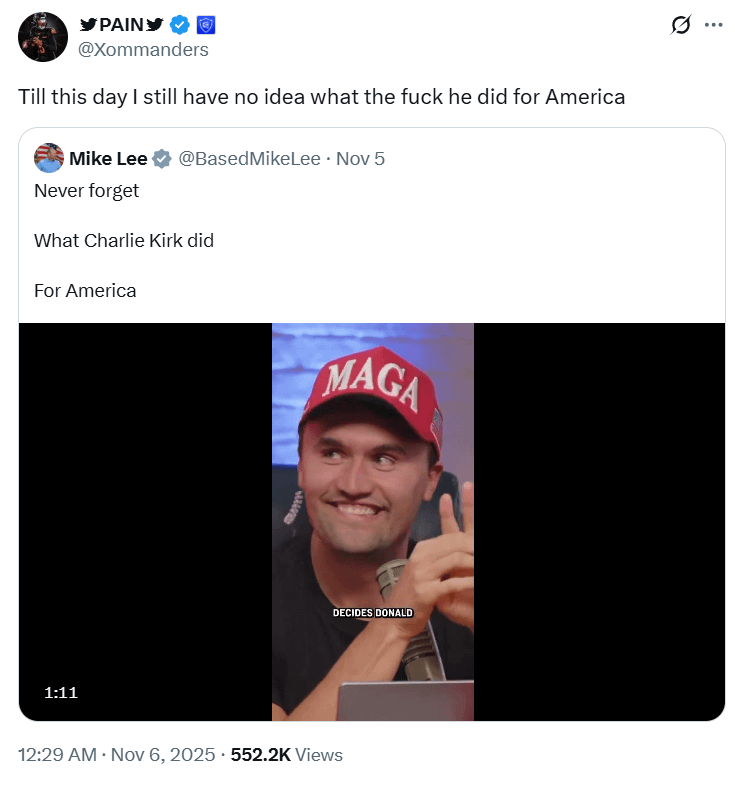This screenshot has height=786, width=735.
Task: Open the three-dot More options menu
Action: (713, 26)
